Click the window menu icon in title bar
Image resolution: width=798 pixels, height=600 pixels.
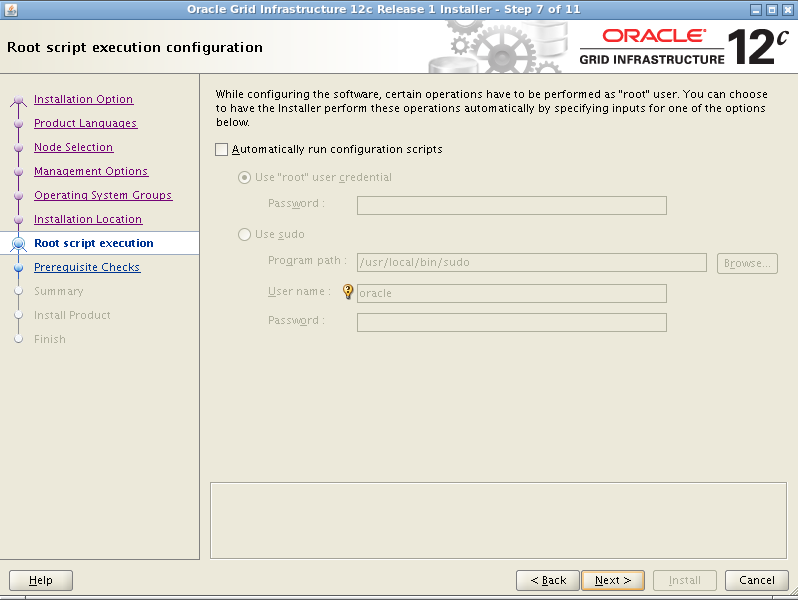click(9, 9)
